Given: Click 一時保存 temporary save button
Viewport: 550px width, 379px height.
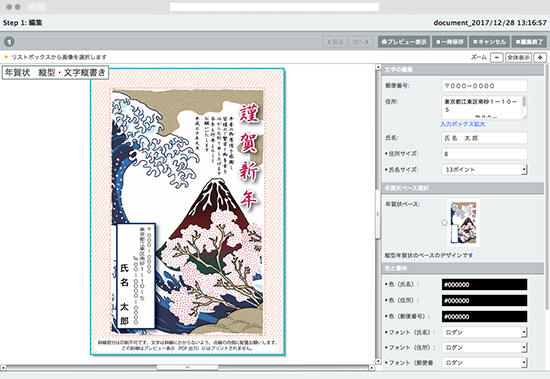Looking at the screenshot, I should coord(450,42).
